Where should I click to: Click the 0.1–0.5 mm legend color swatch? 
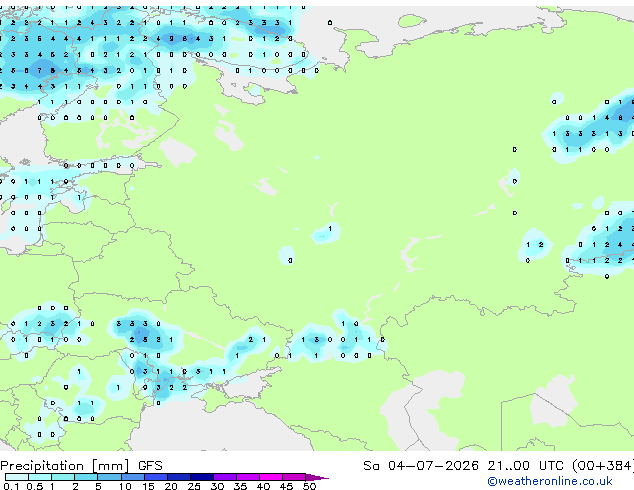[17, 477]
